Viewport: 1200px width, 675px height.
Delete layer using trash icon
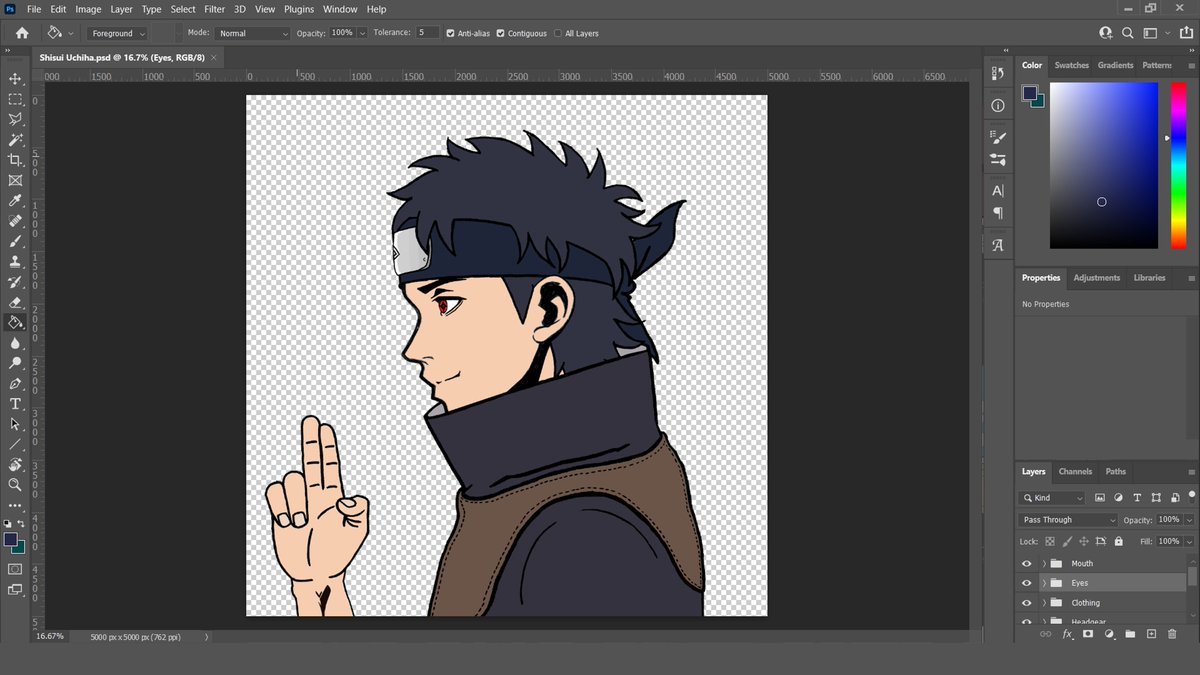1172,634
